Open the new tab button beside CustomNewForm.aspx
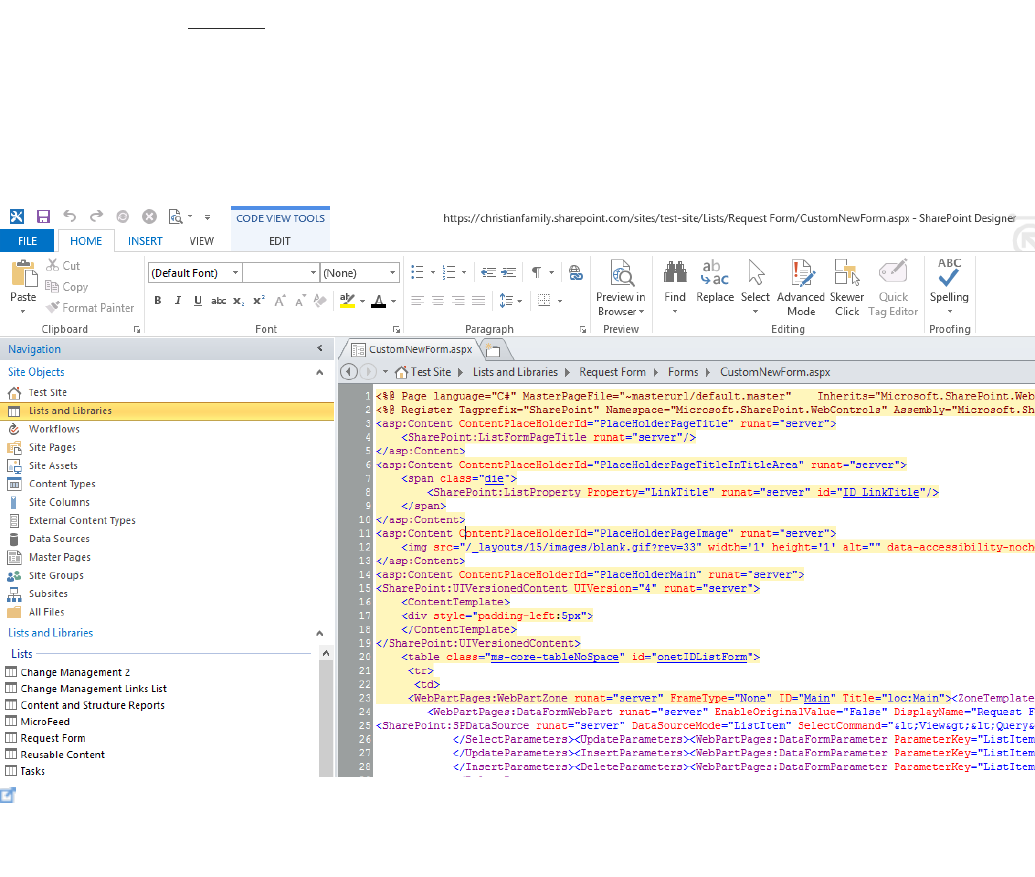The width and height of the screenshot is (1035, 877). pos(492,349)
